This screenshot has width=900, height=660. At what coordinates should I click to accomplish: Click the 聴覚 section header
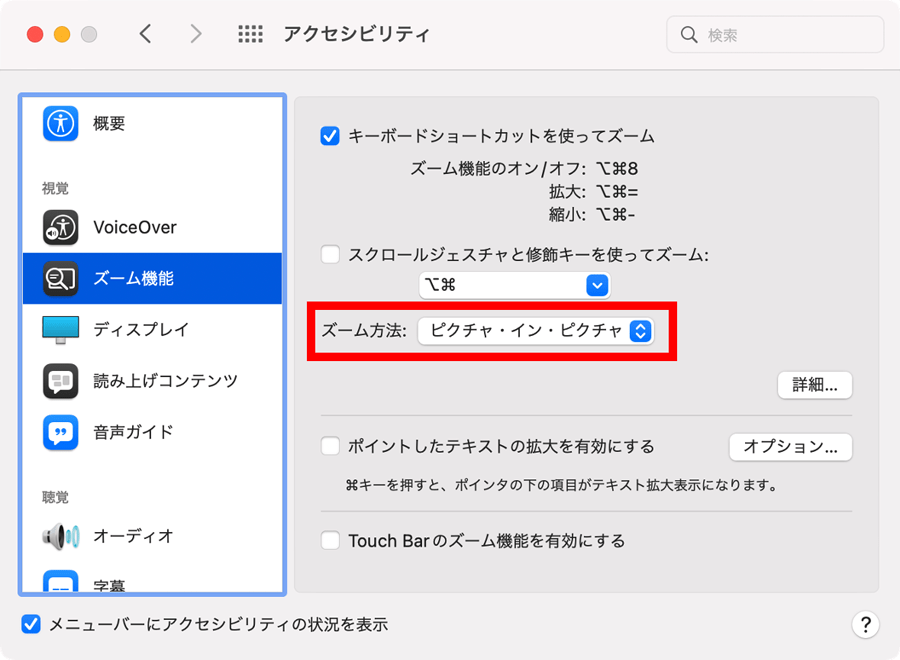click(x=55, y=498)
